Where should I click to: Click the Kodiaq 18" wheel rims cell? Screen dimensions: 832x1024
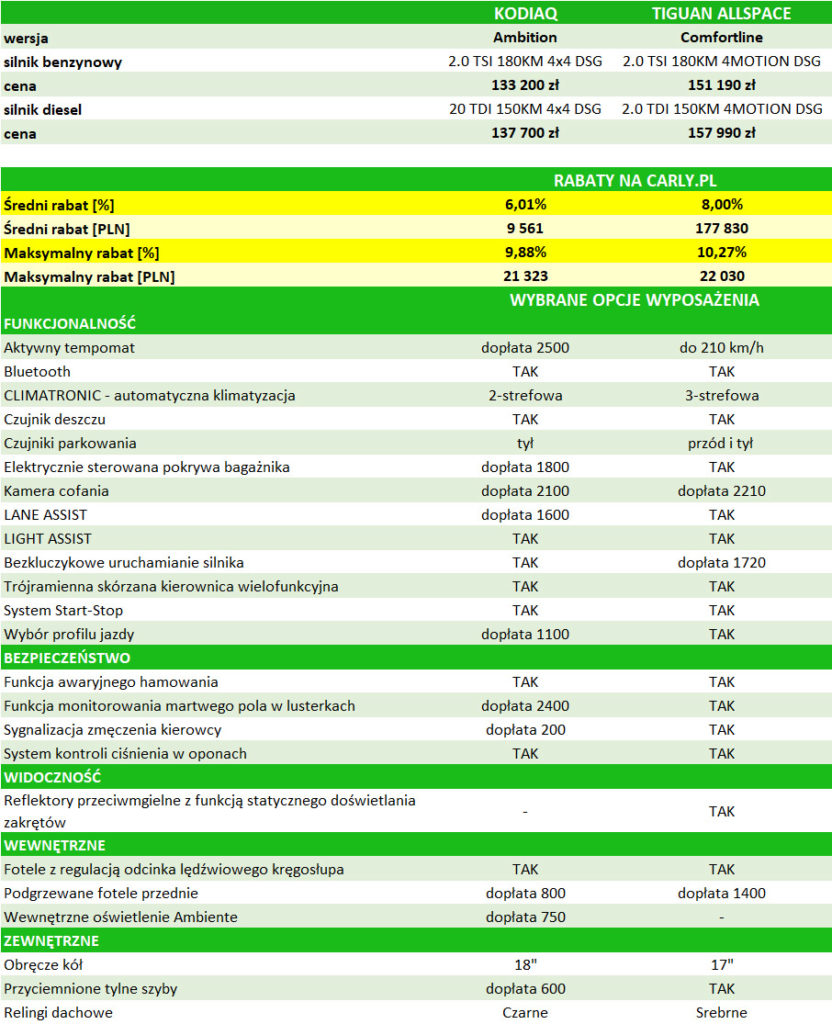tap(525, 965)
